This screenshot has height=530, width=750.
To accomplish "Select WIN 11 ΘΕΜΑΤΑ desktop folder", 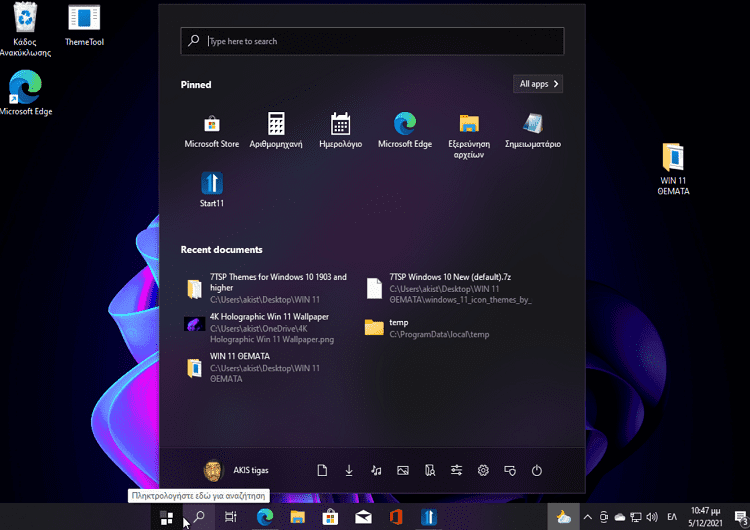I will tap(673, 169).
